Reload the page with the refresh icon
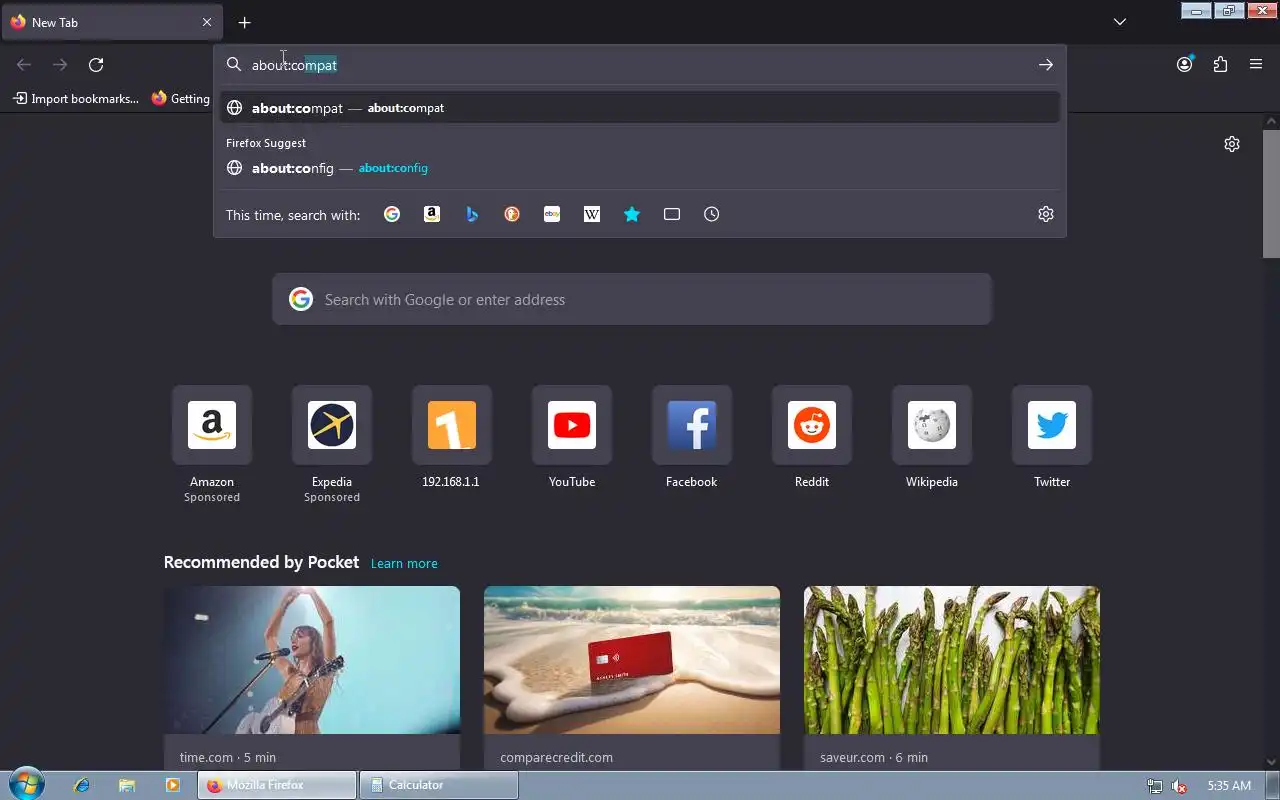 (x=96, y=65)
